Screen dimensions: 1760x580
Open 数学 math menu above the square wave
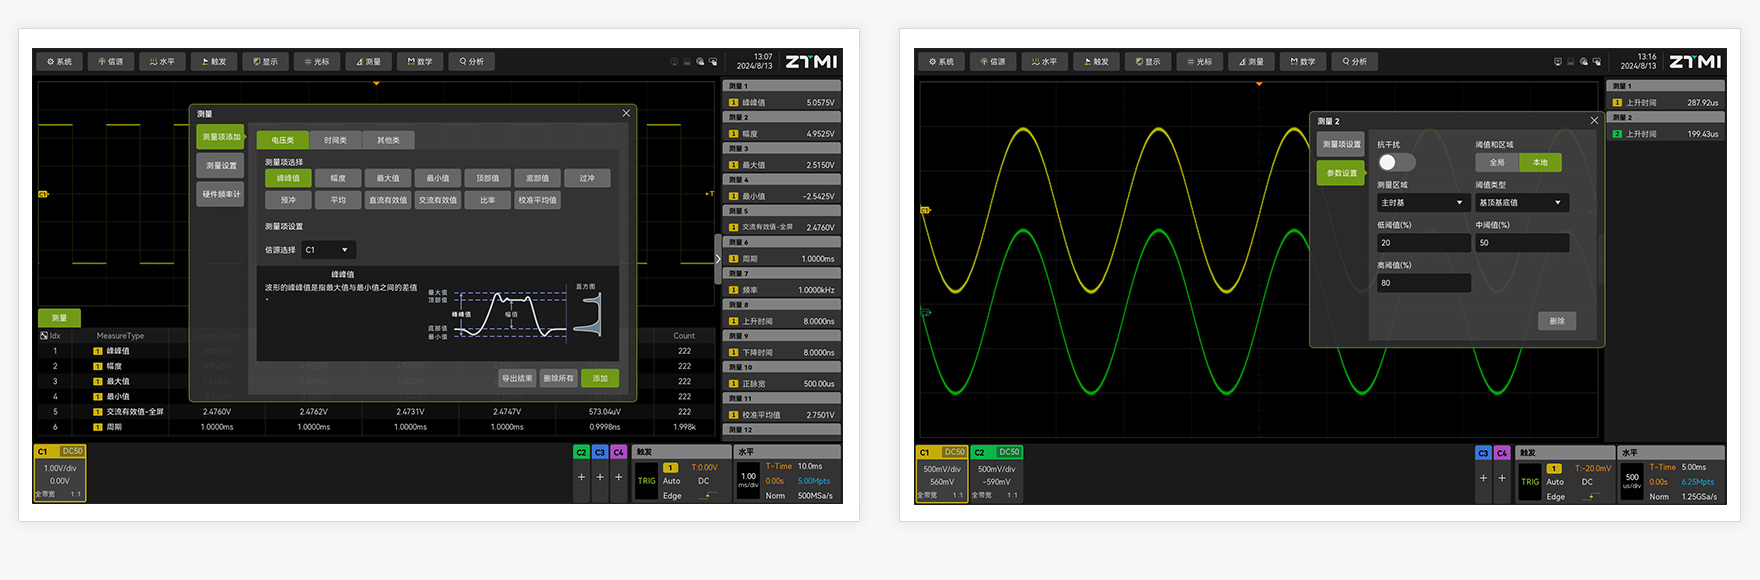[420, 62]
